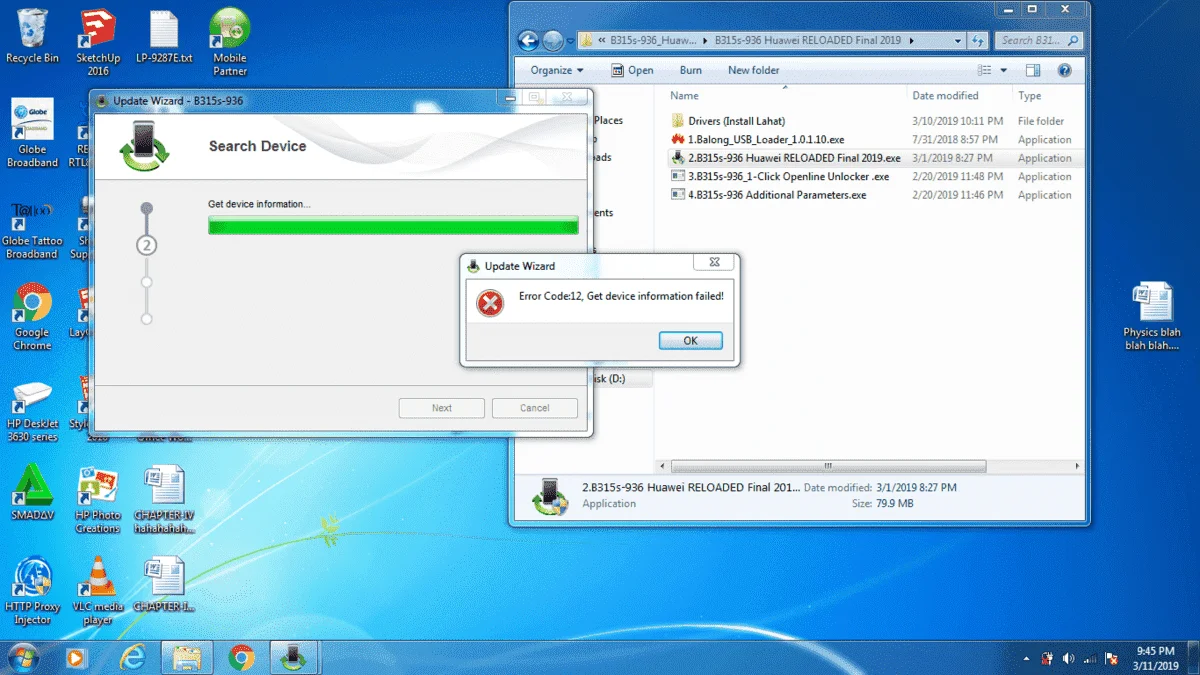Viewport: 1200px width, 675px height.
Task: Launch Google Chrome from the desktop icon
Action: (x=32, y=317)
